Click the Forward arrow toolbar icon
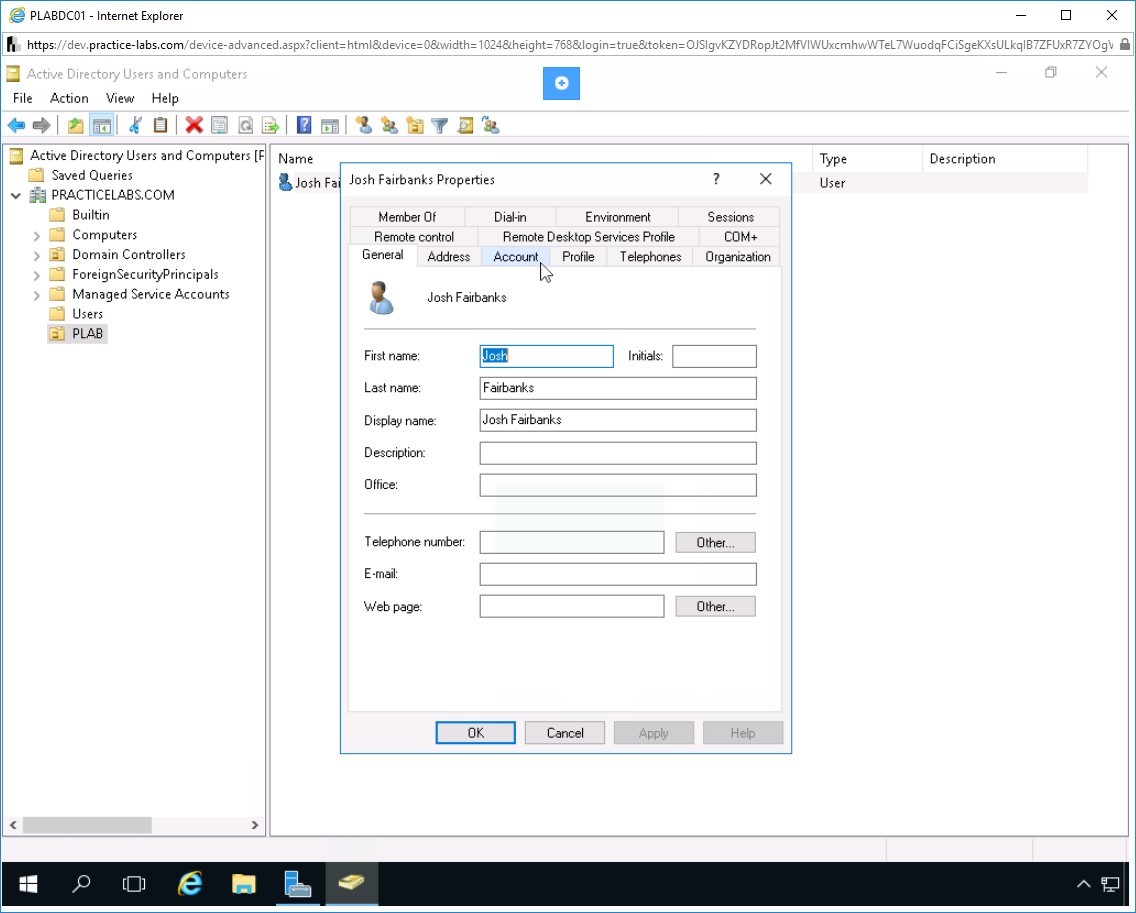Image resolution: width=1136 pixels, height=913 pixels. coord(41,125)
